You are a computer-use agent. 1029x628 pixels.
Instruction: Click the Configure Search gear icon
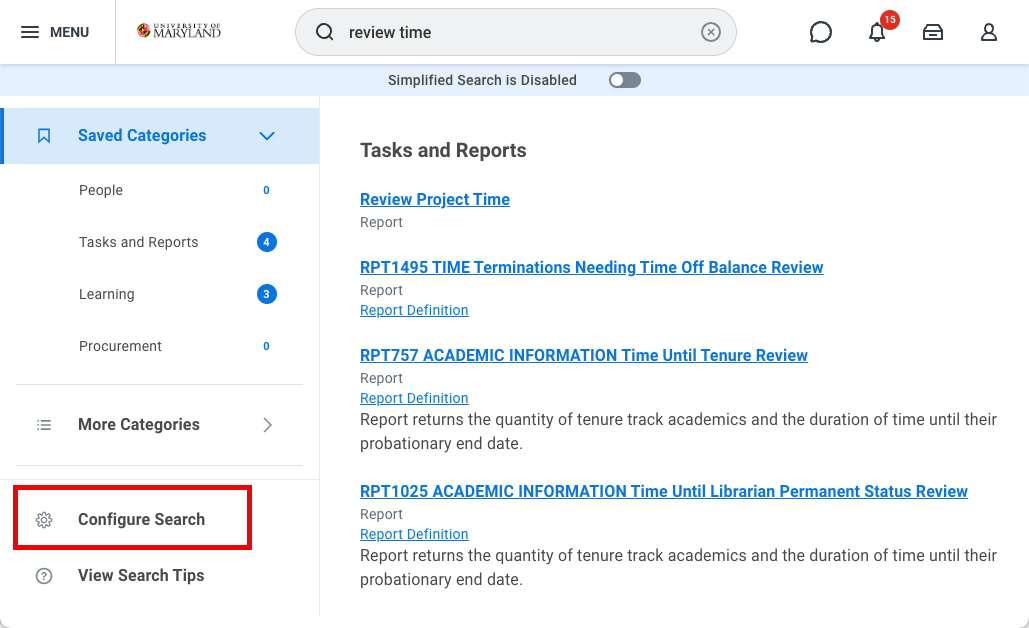click(x=44, y=519)
